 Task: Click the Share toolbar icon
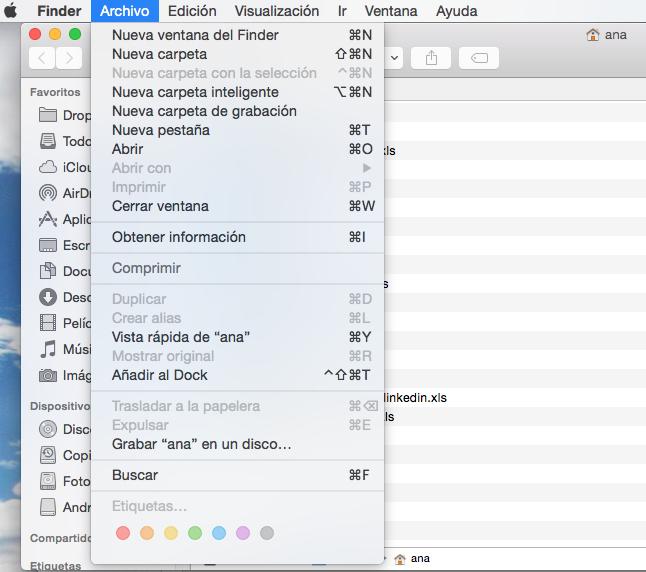[431, 58]
